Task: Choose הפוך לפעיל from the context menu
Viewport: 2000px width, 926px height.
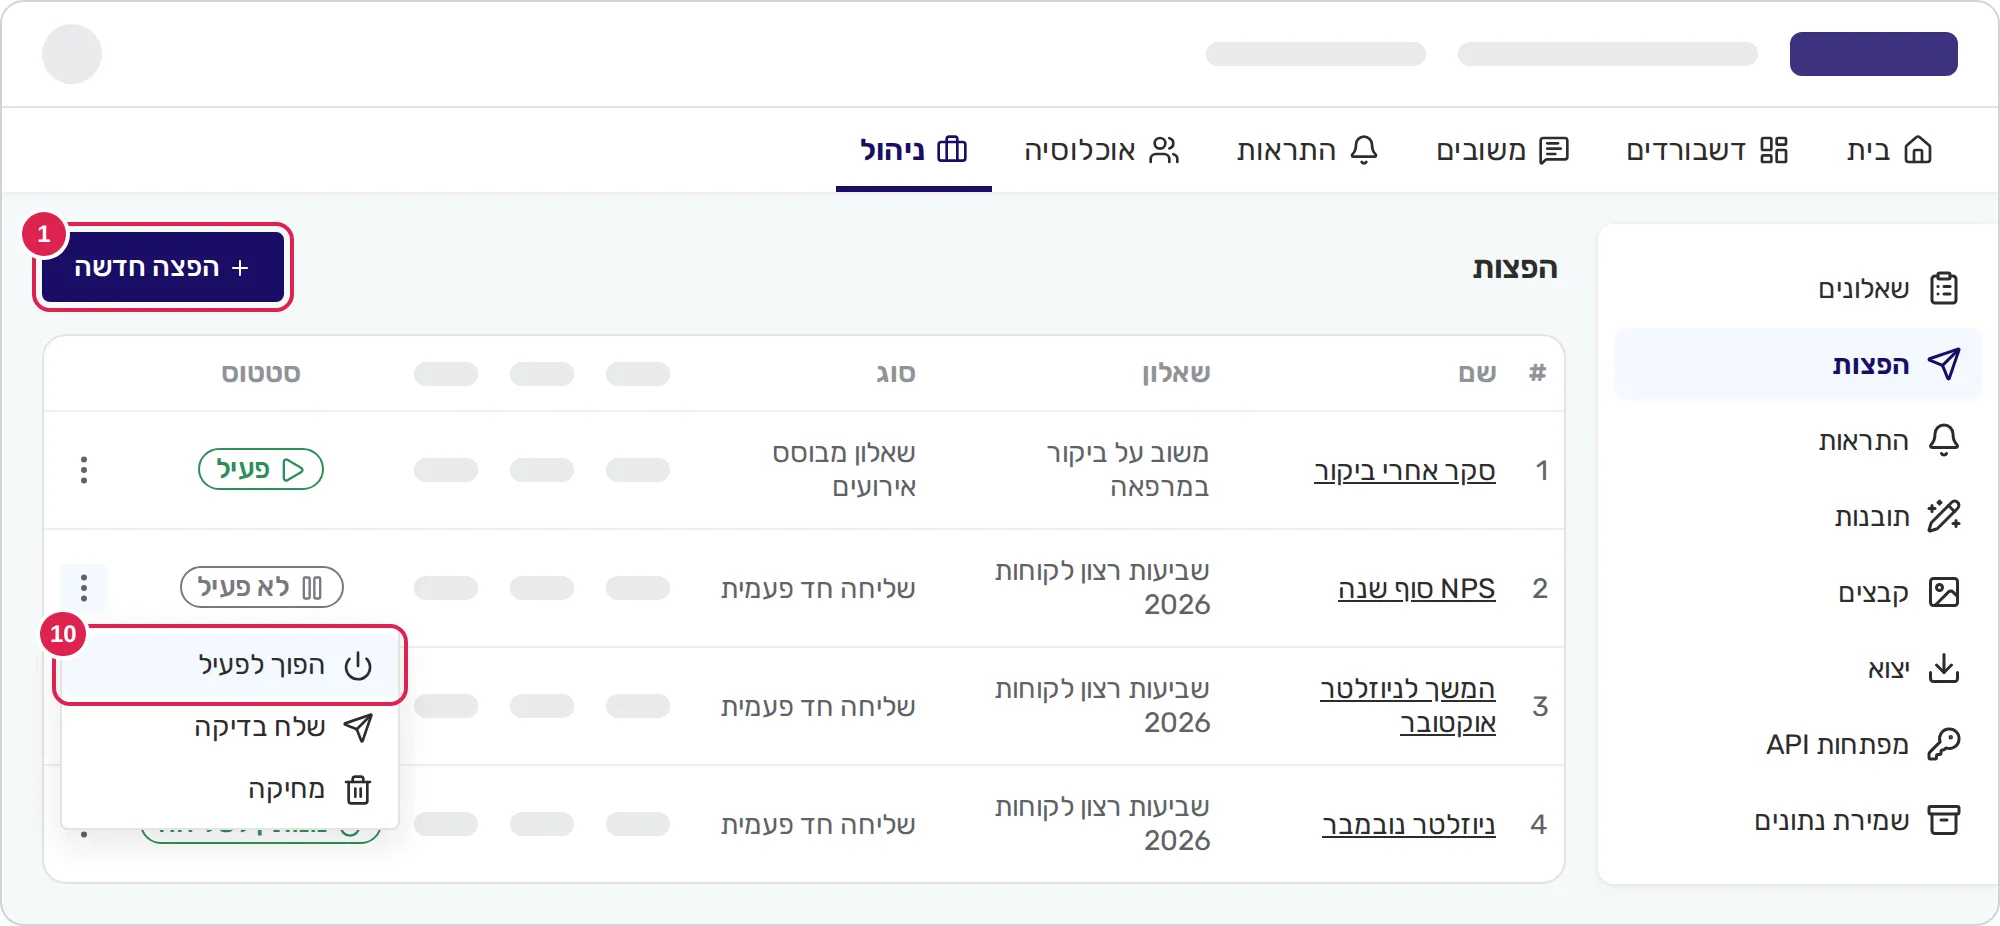Action: [230, 665]
